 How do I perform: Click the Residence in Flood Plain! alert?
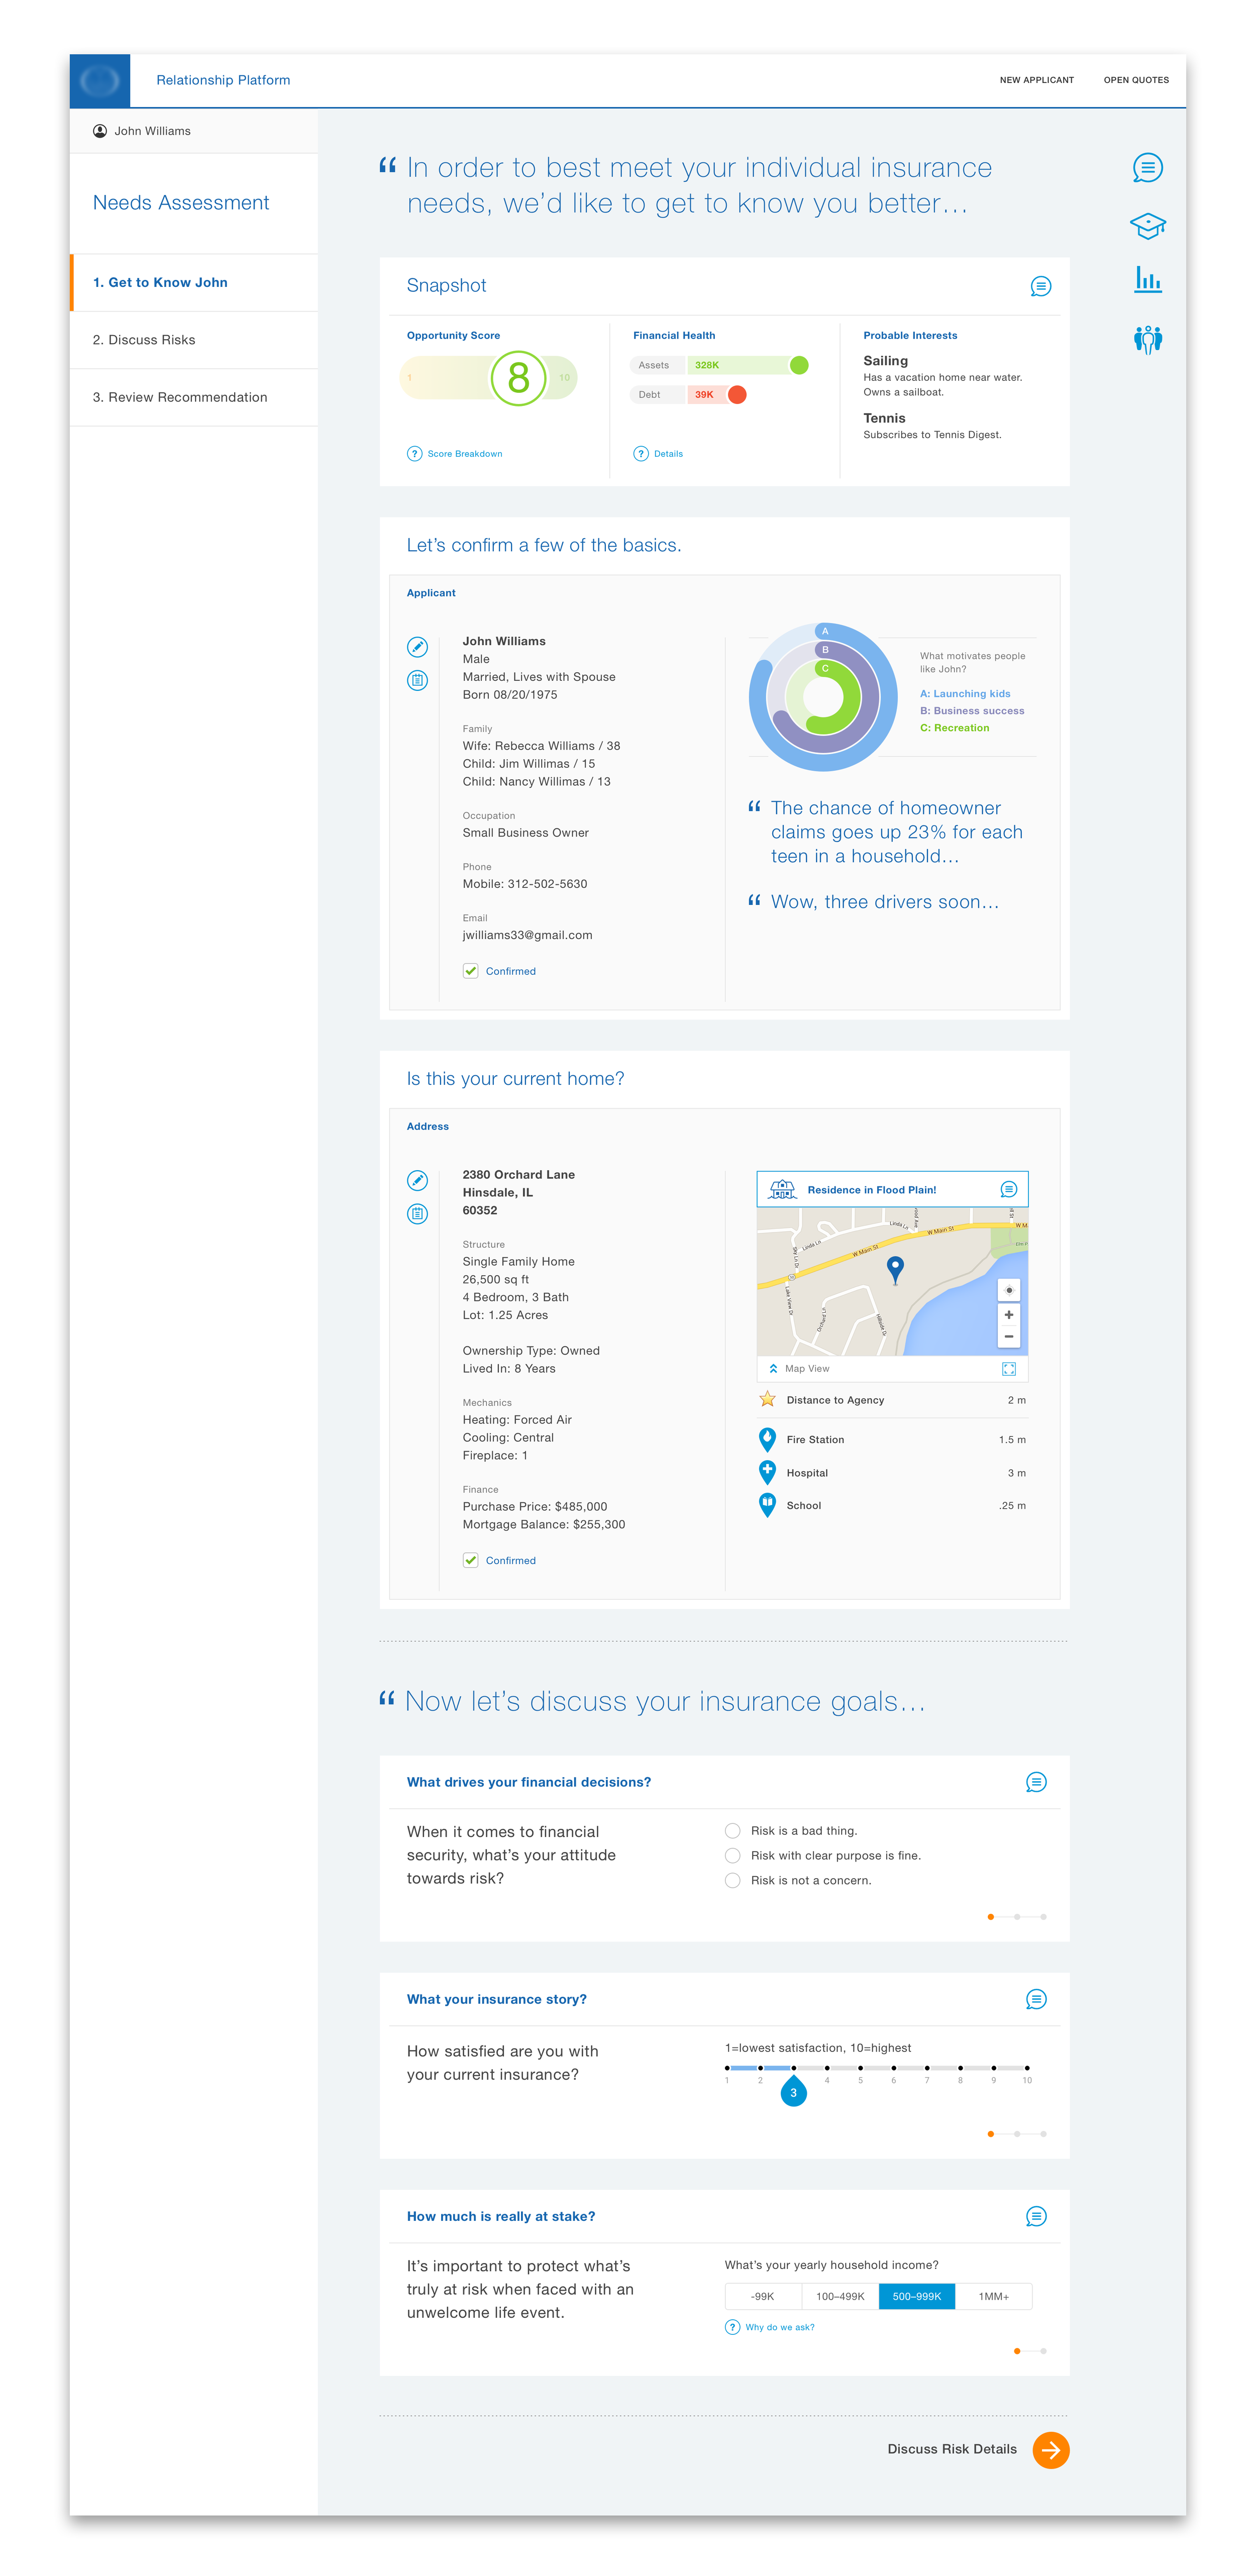coord(892,1190)
